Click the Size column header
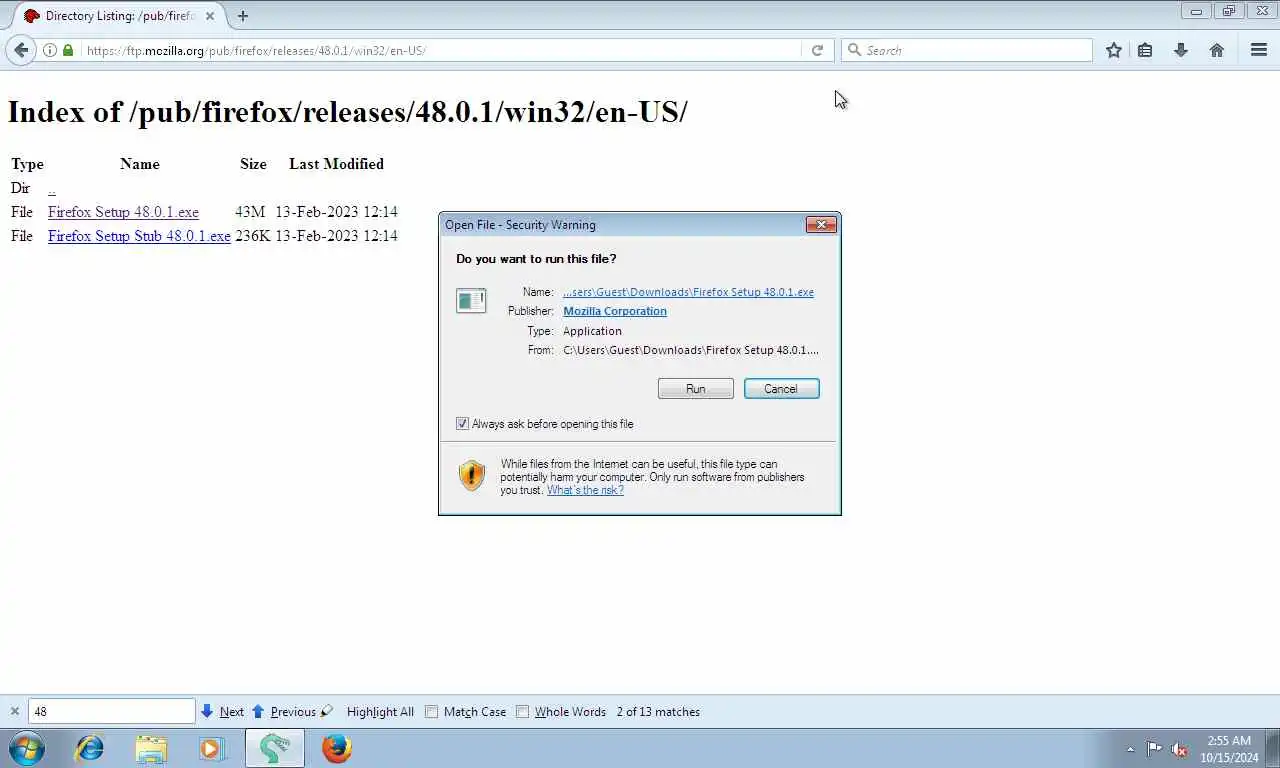 click(x=253, y=164)
